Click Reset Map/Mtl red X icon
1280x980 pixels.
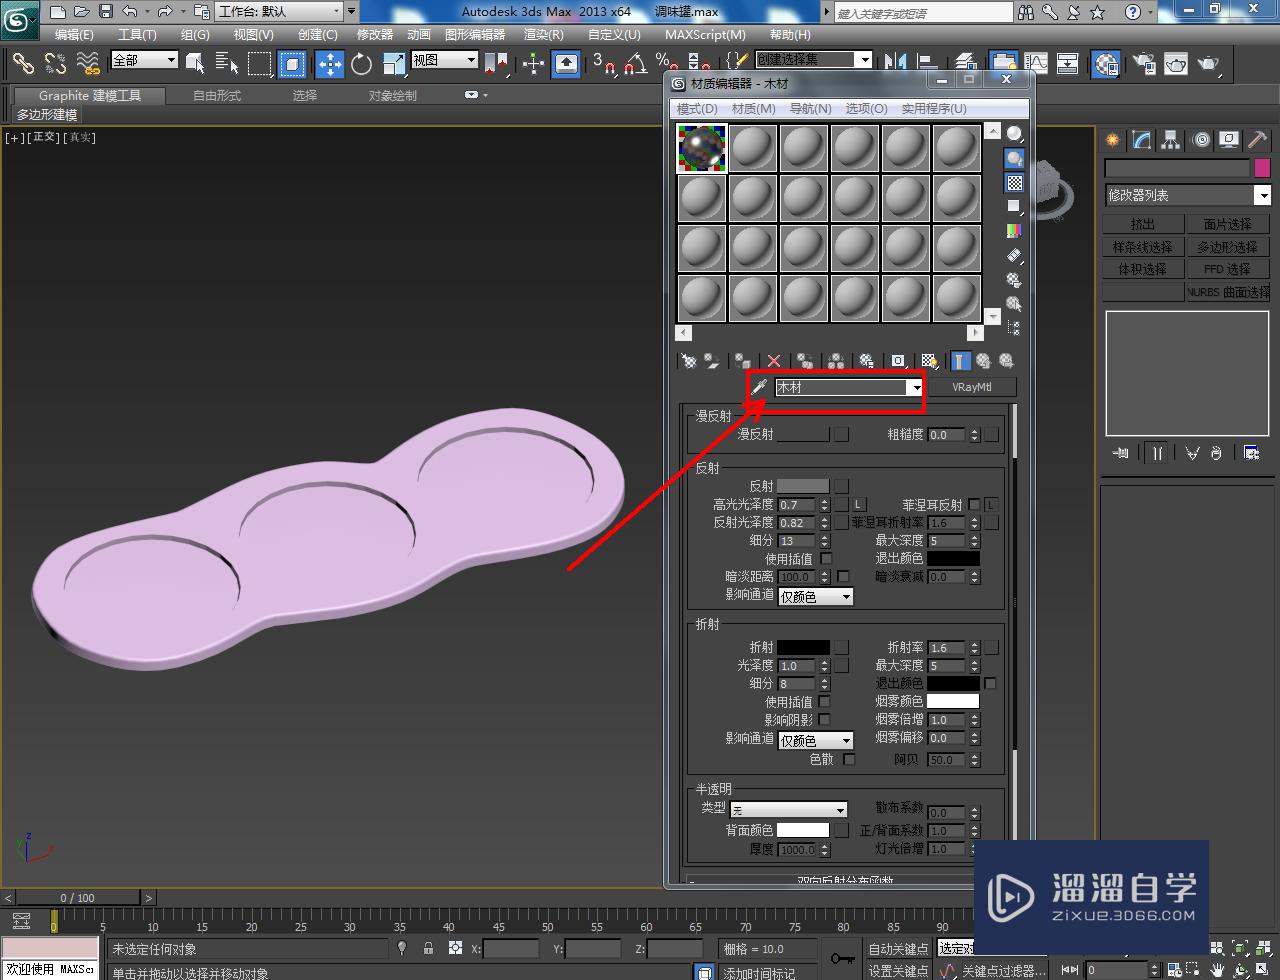click(x=774, y=361)
